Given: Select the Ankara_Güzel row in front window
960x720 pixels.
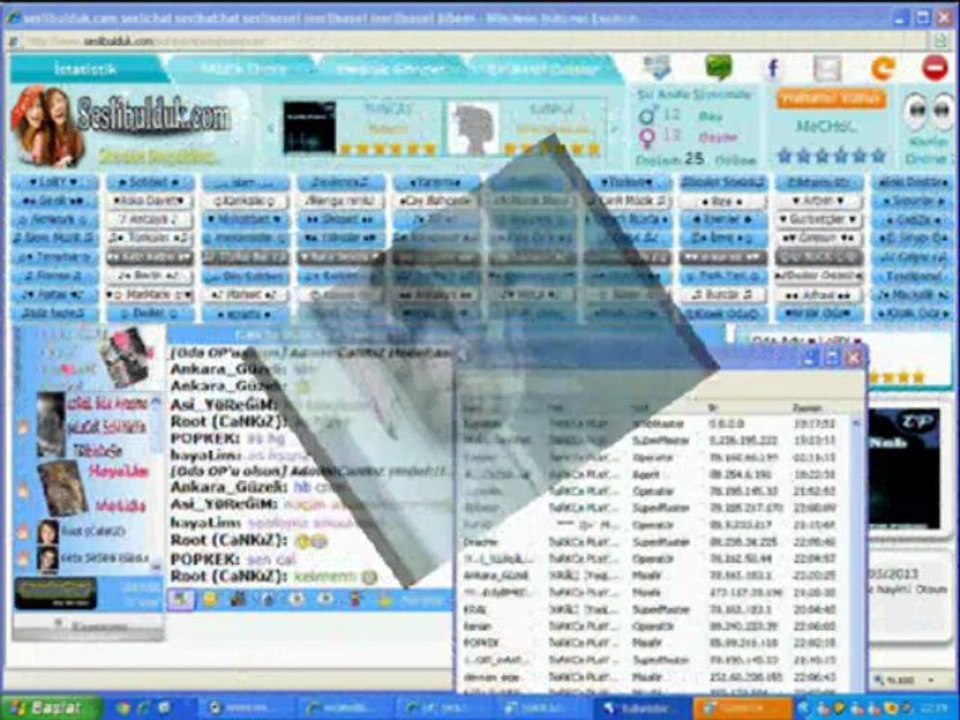Looking at the screenshot, I should pyautogui.click(x=652, y=576).
